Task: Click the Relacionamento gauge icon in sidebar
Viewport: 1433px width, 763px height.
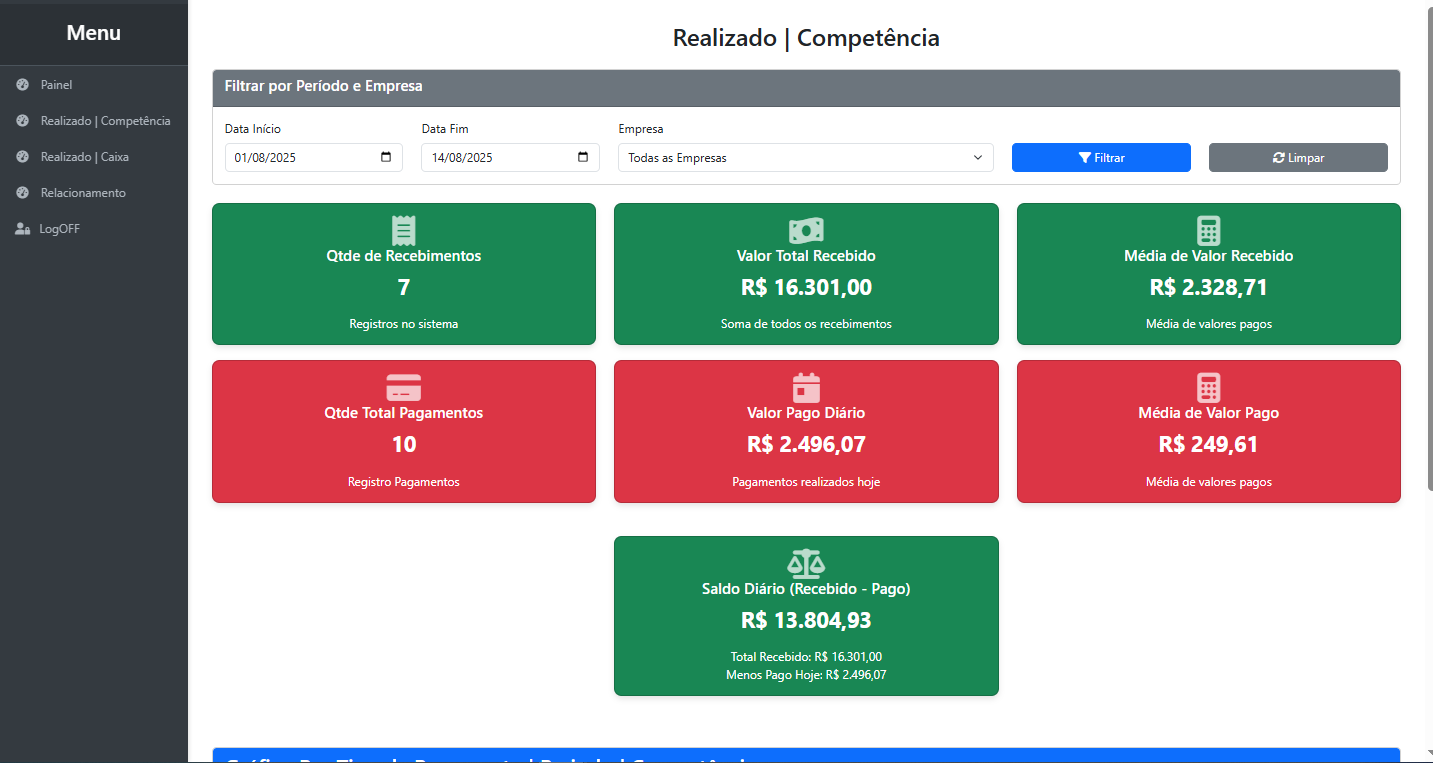Action: 21,192
